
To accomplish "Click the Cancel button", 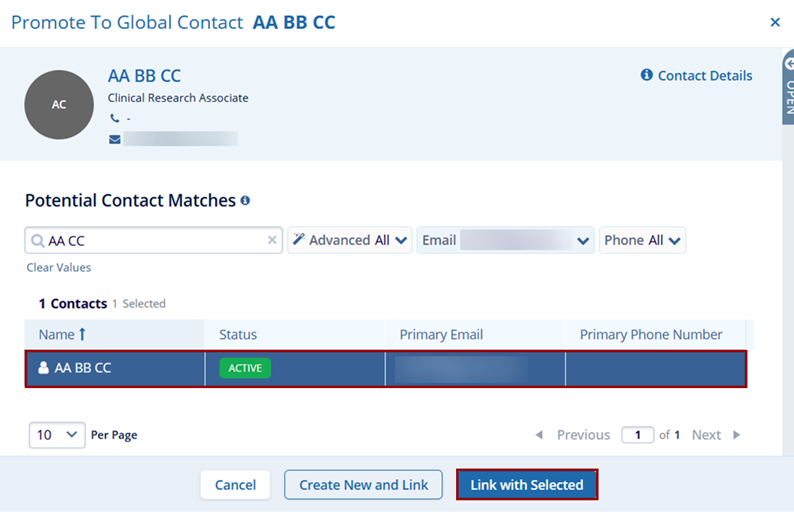I will [x=235, y=485].
